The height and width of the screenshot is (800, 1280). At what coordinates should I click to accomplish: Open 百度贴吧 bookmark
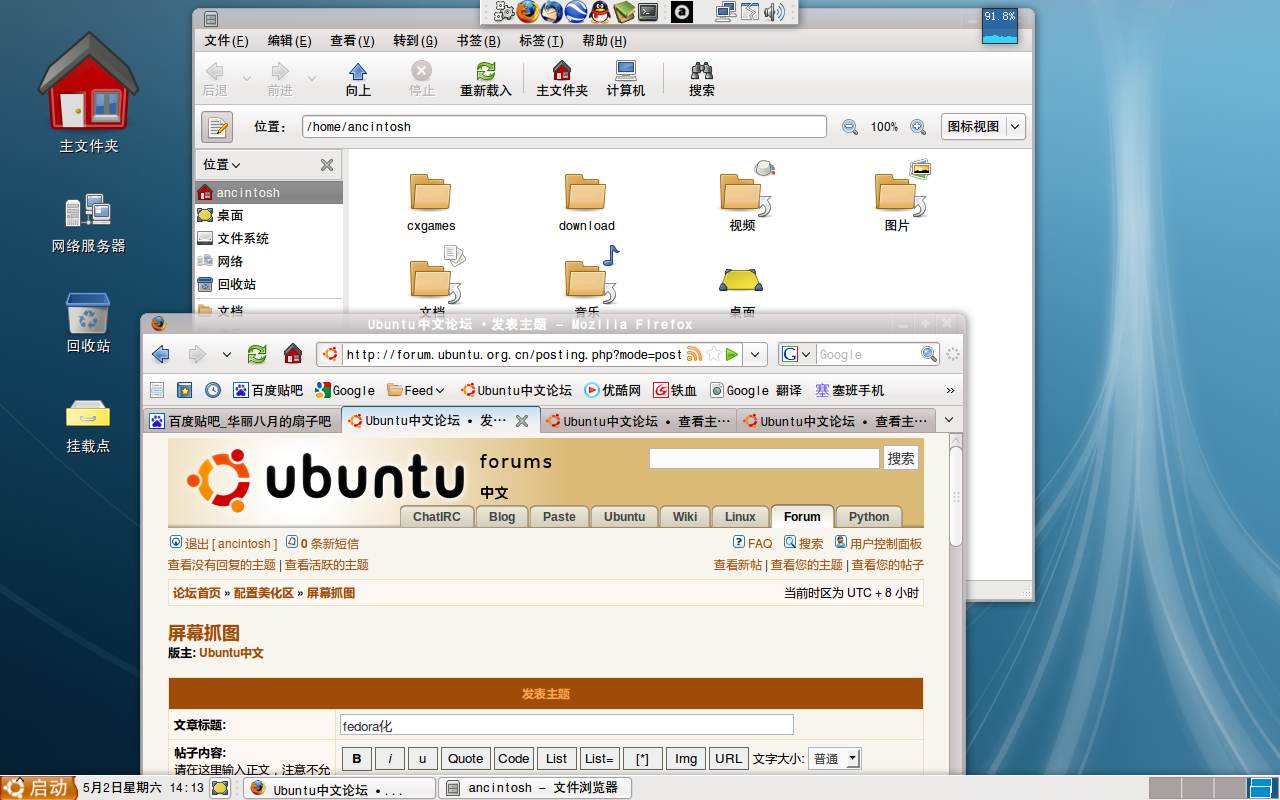coord(268,390)
